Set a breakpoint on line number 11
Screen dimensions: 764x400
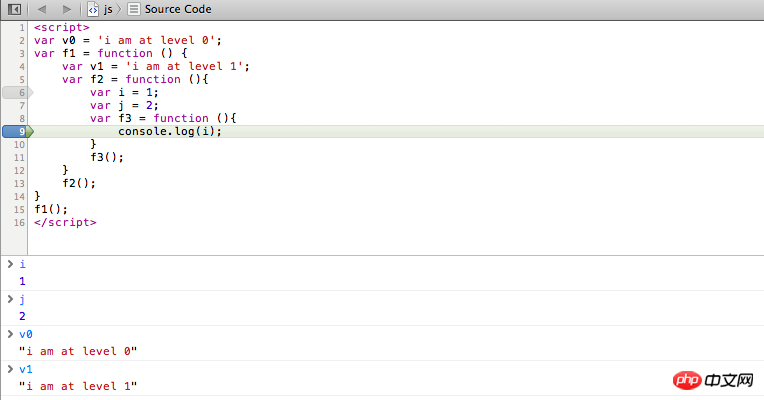(x=19, y=157)
